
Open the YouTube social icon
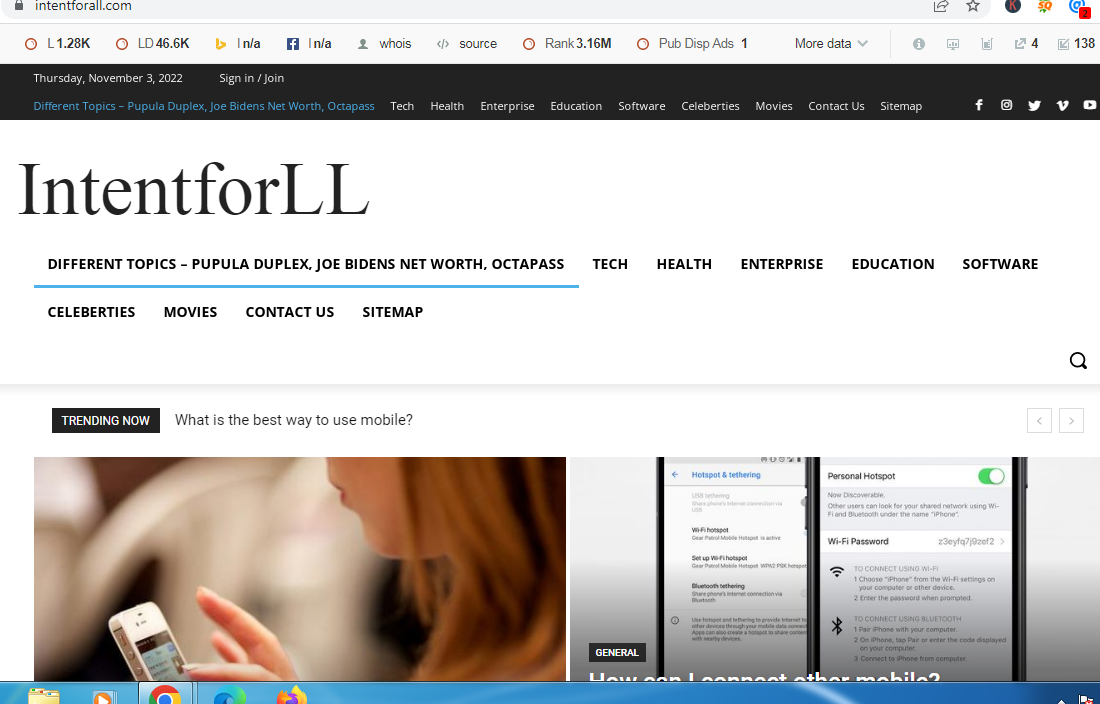point(1089,105)
